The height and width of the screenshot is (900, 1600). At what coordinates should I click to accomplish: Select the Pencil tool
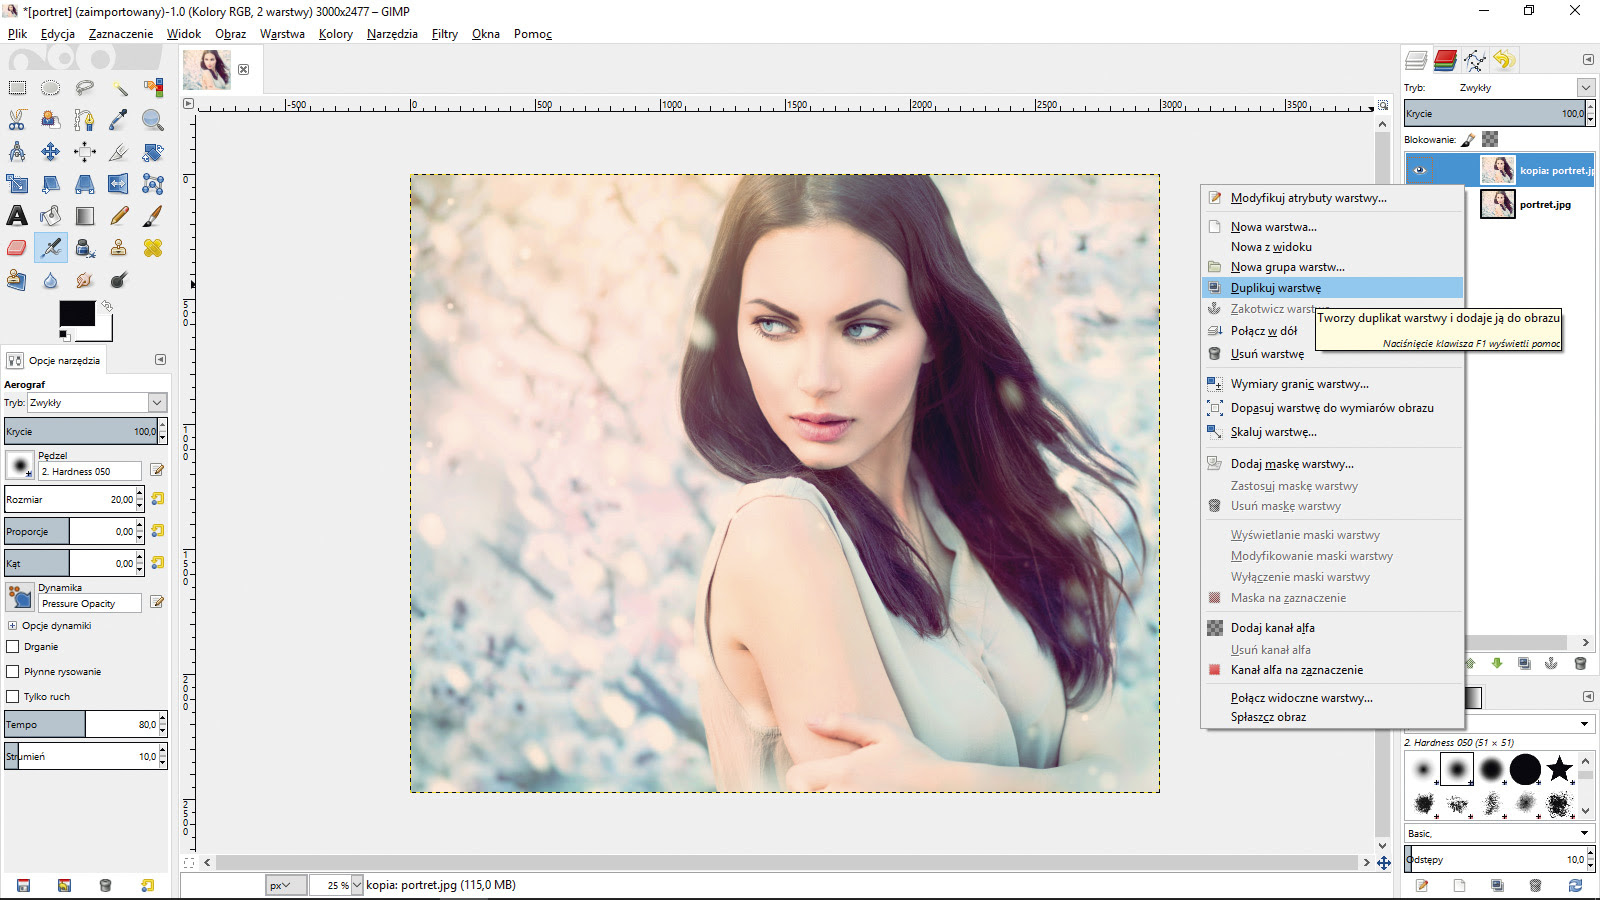click(x=119, y=216)
